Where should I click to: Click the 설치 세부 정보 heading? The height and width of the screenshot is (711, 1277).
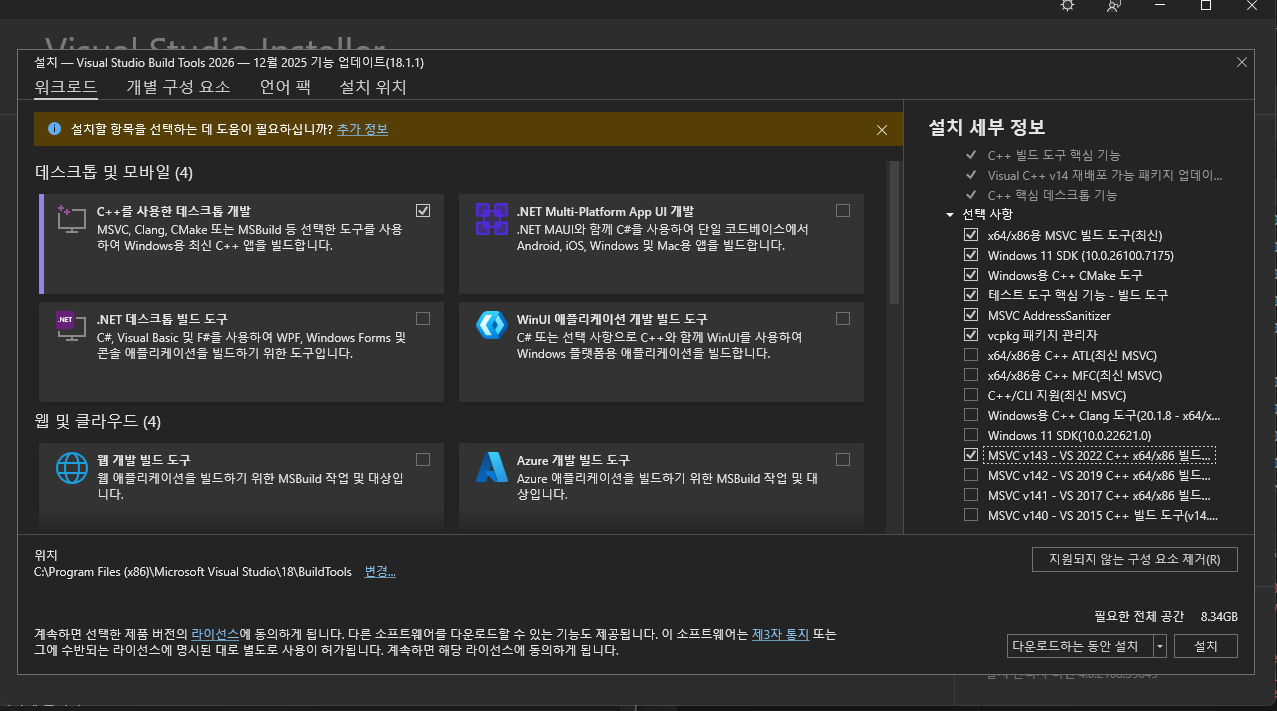[x=987, y=127]
